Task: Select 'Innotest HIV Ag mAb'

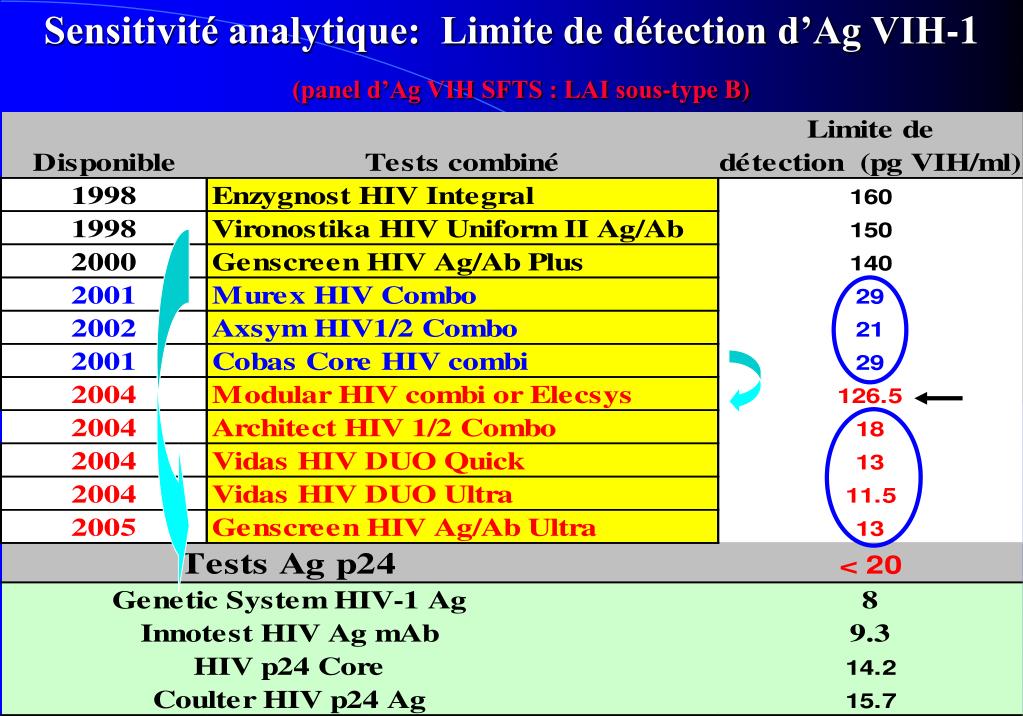Action: coord(290,634)
